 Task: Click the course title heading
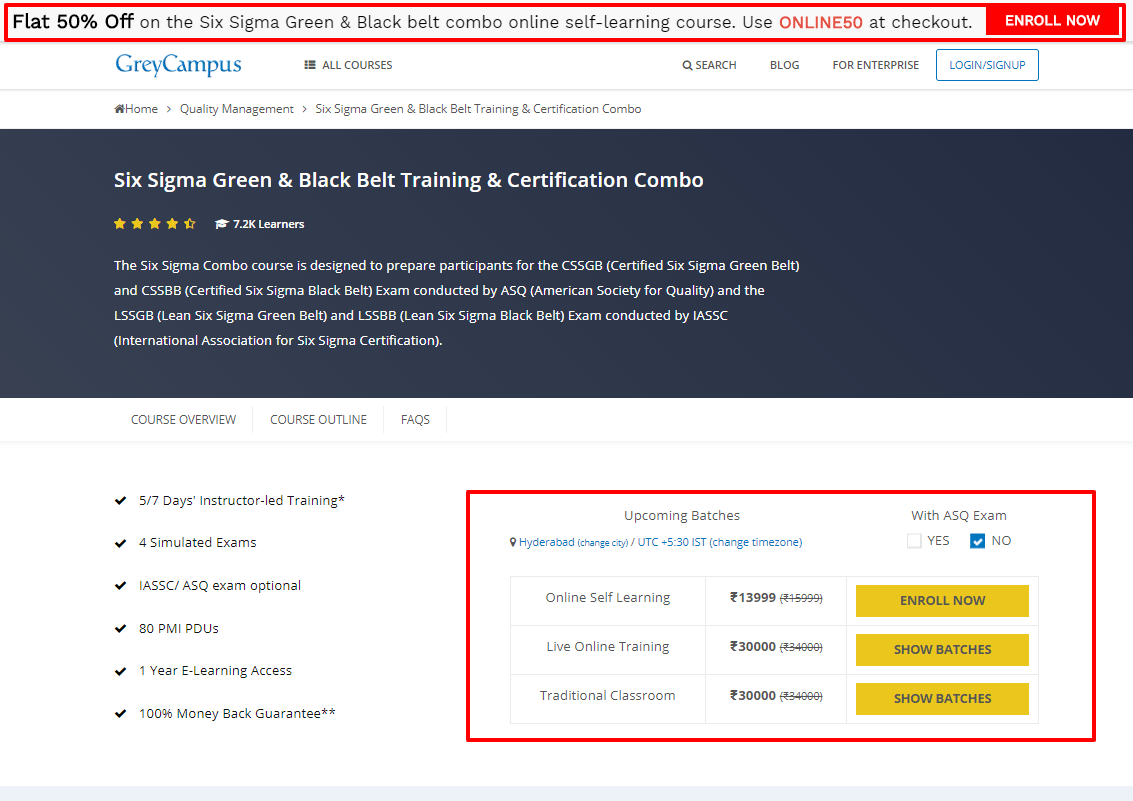pos(408,180)
